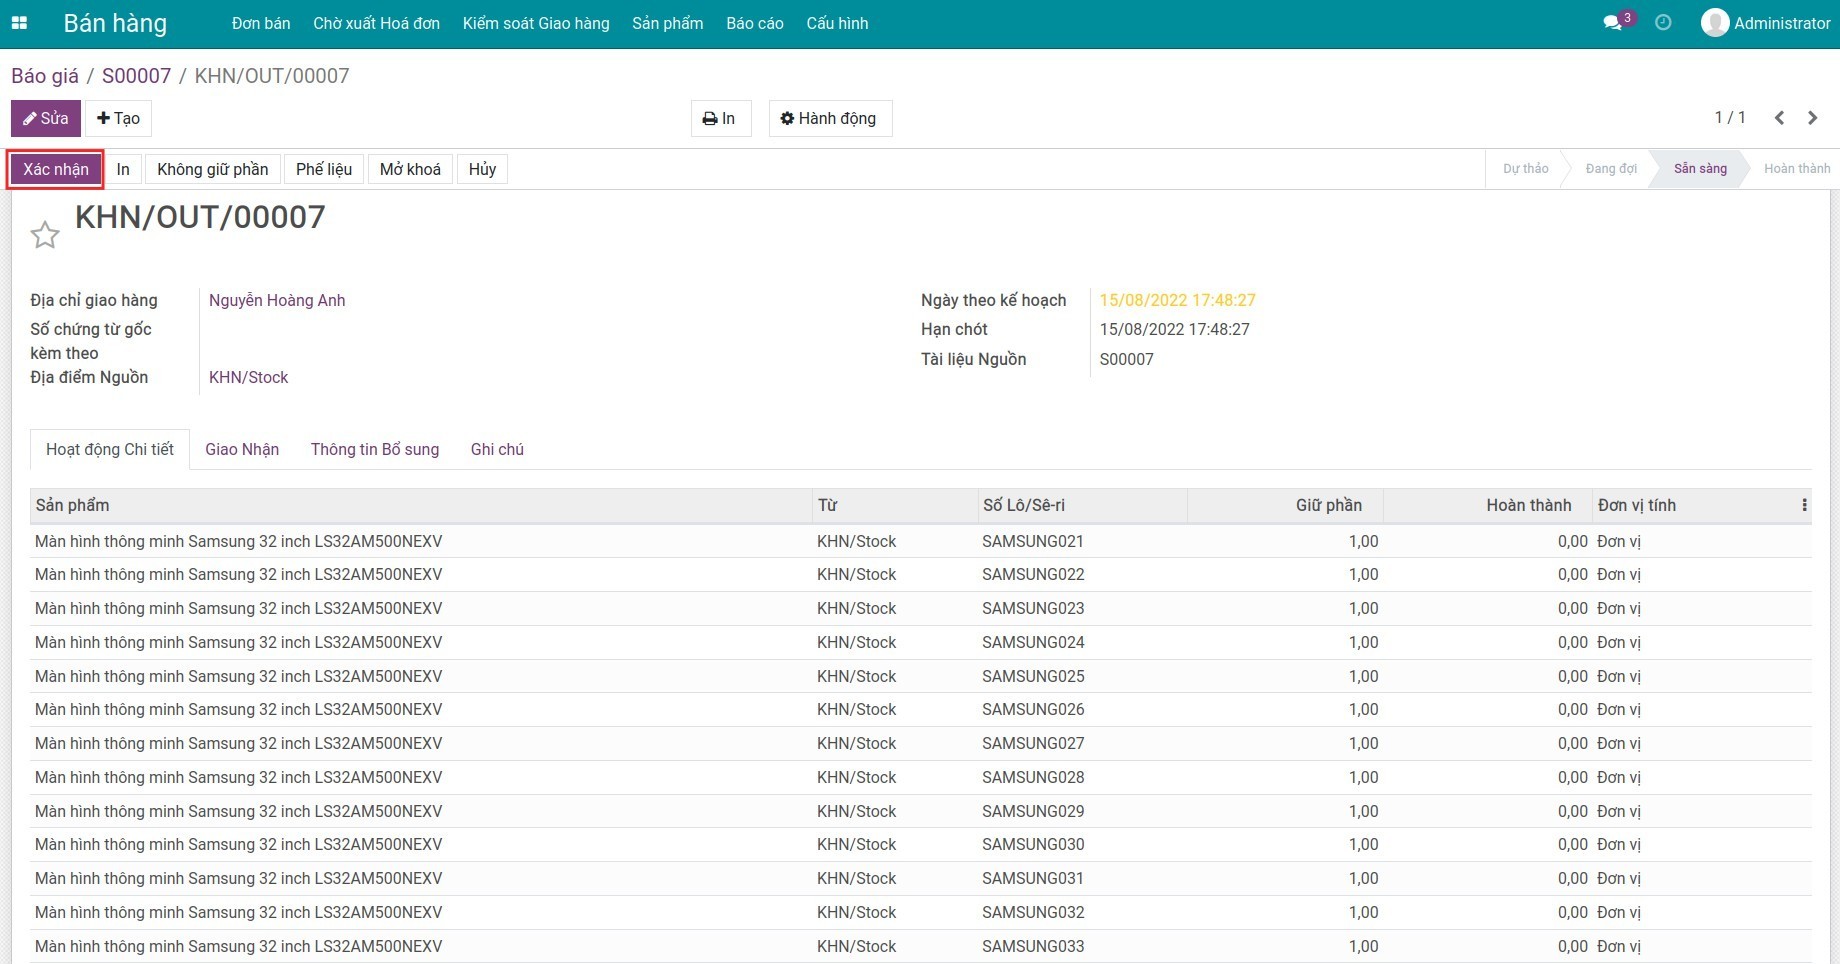Click the Bán hàng app title

point(115,23)
